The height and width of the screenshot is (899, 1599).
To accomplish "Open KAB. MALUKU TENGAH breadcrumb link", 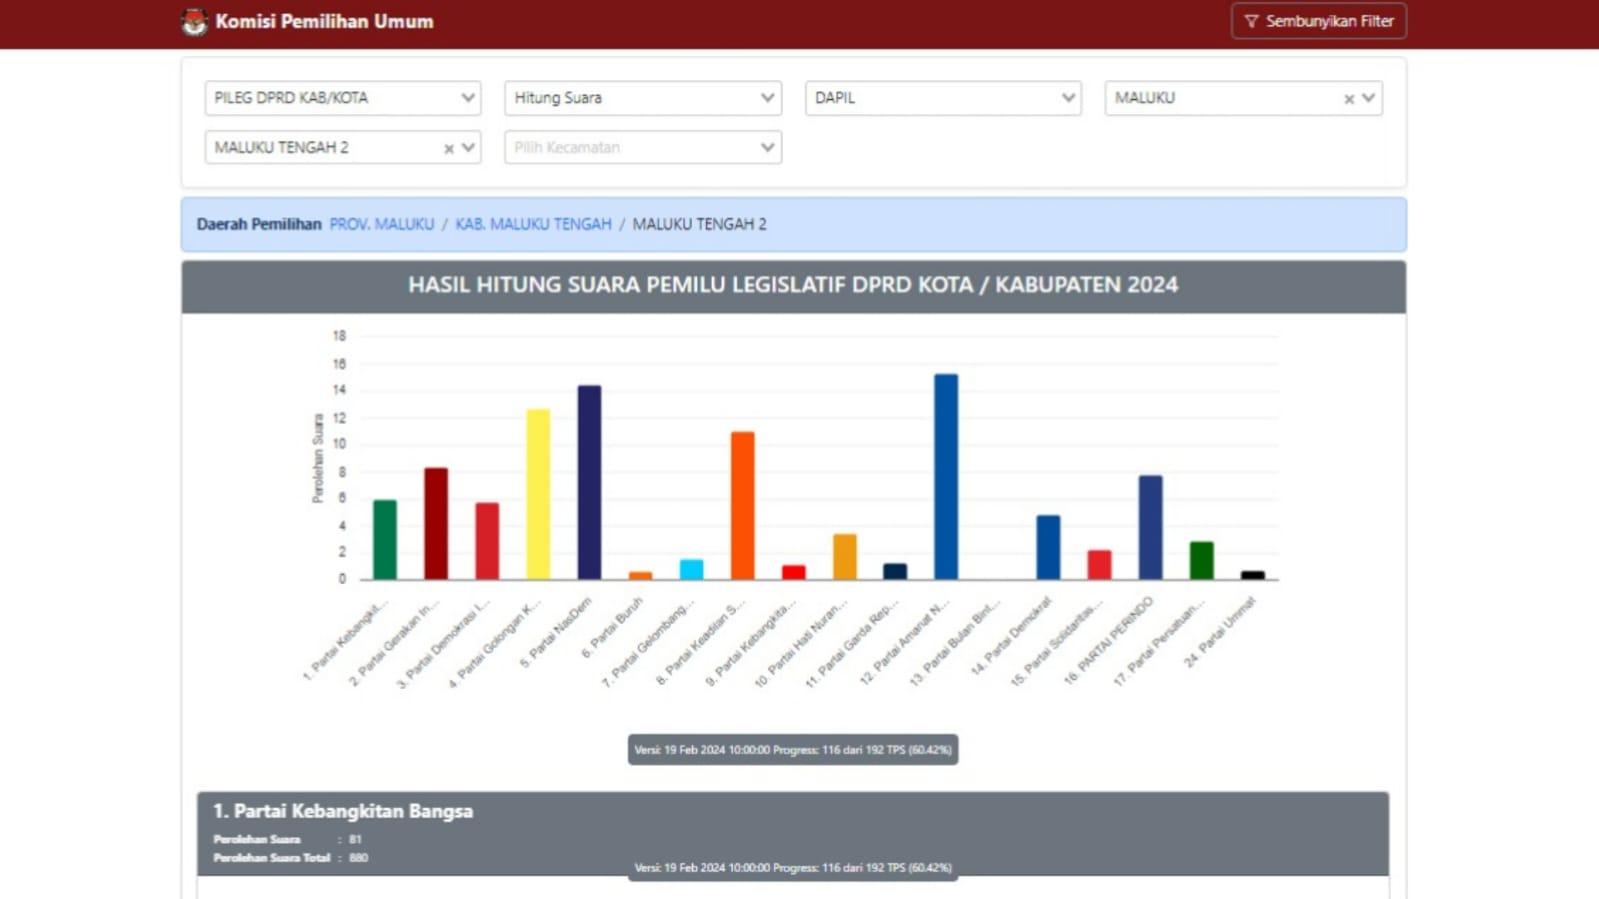I will [533, 224].
